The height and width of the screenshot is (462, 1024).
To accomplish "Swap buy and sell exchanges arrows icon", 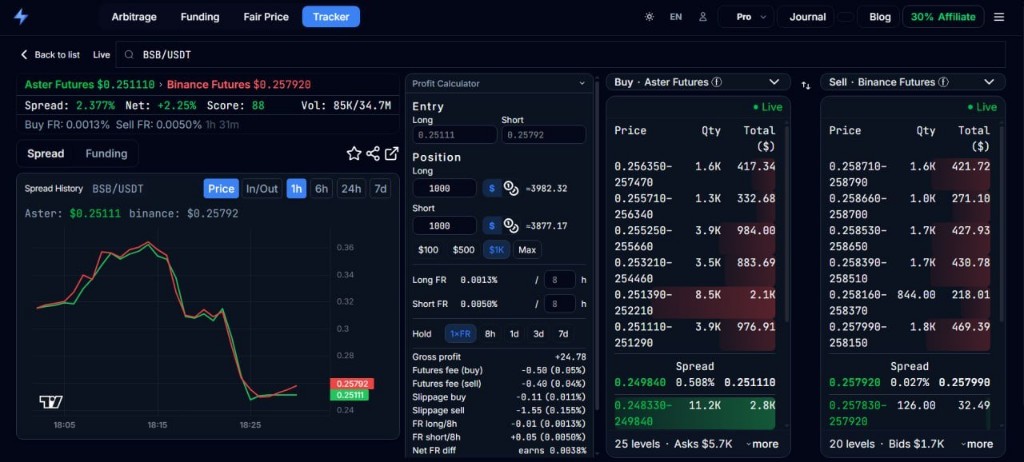I will tap(806, 85).
